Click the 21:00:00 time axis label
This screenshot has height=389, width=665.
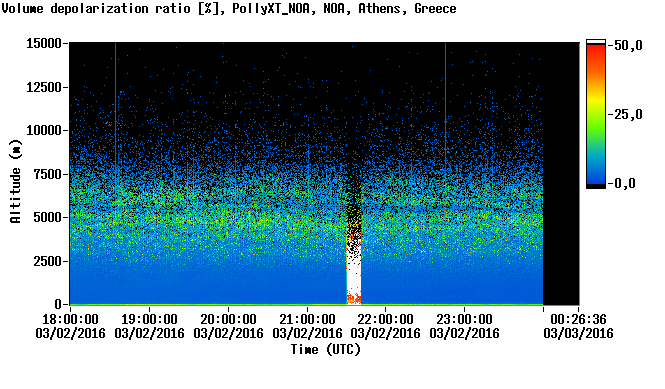[307, 319]
